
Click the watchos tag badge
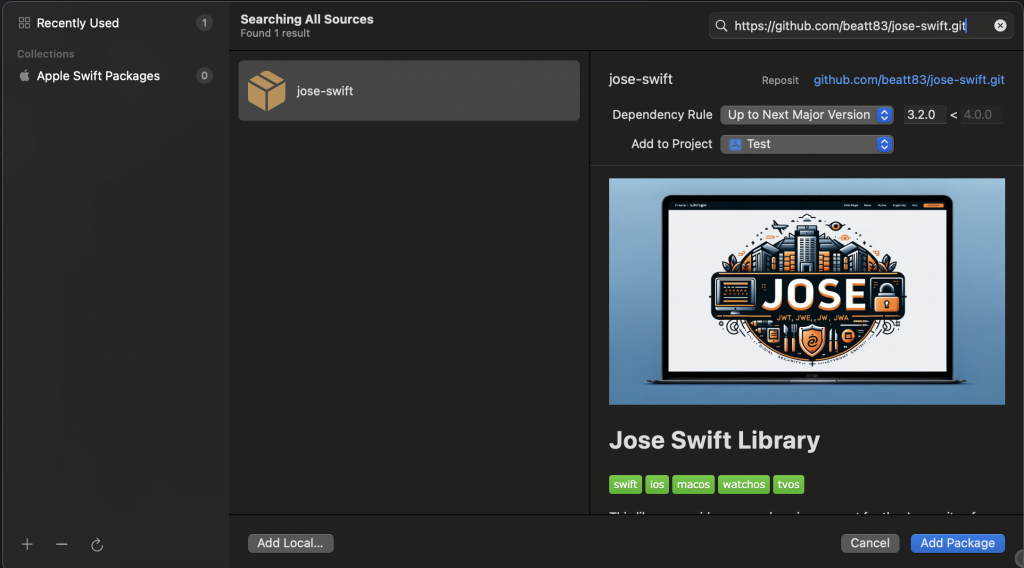tap(744, 484)
